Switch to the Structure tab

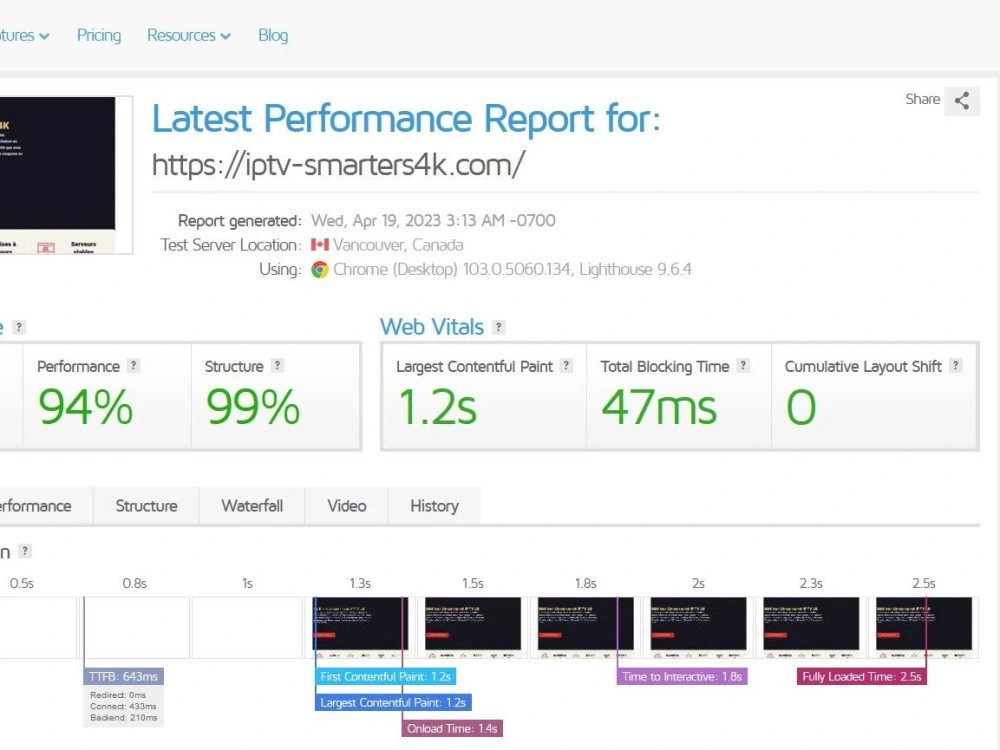click(x=146, y=506)
